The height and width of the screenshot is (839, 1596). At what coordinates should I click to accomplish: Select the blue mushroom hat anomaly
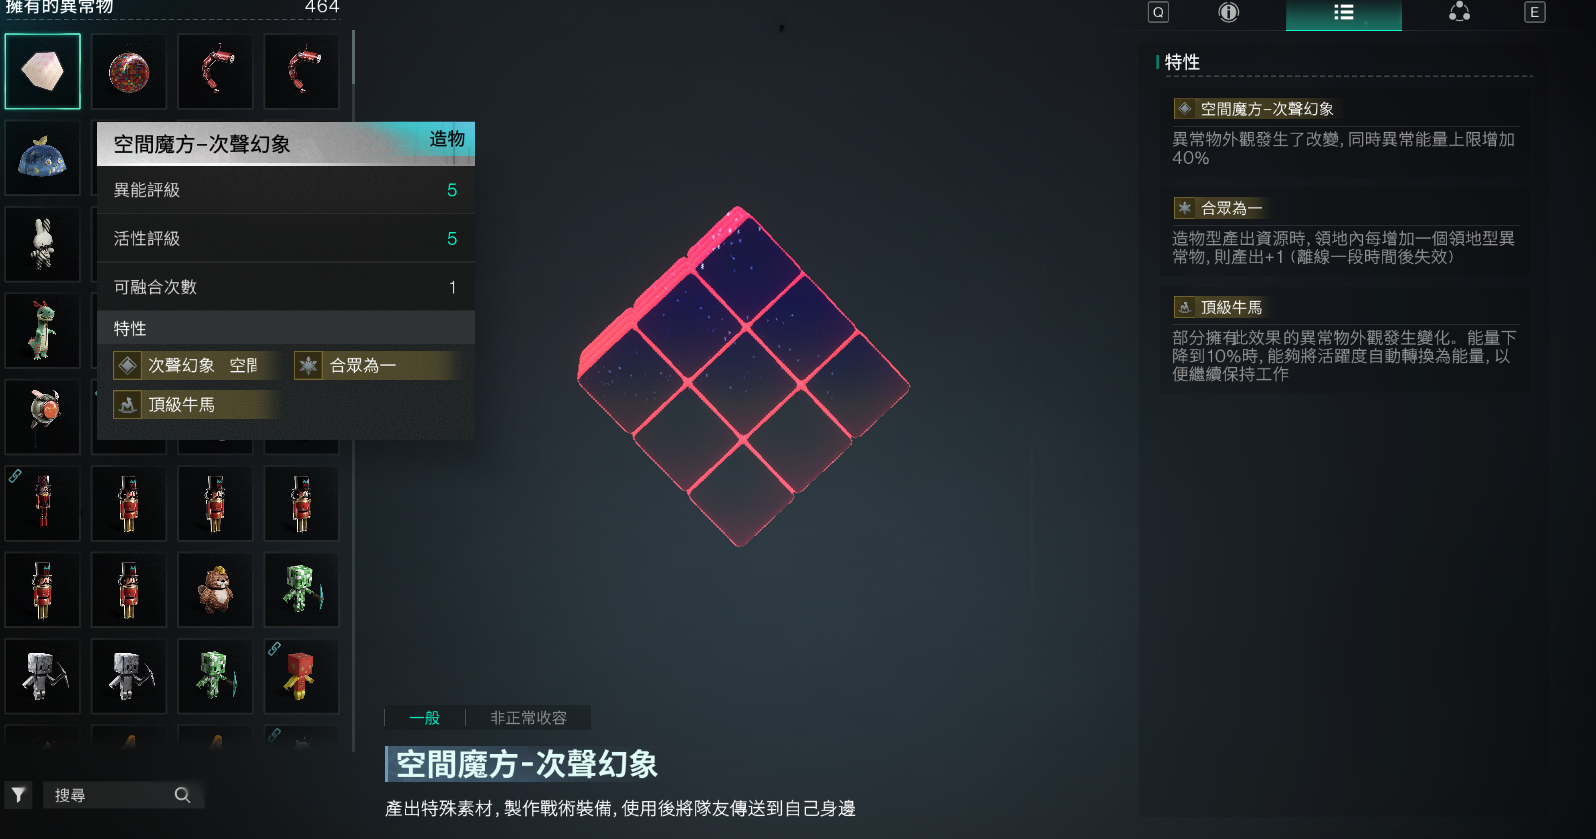[42, 158]
